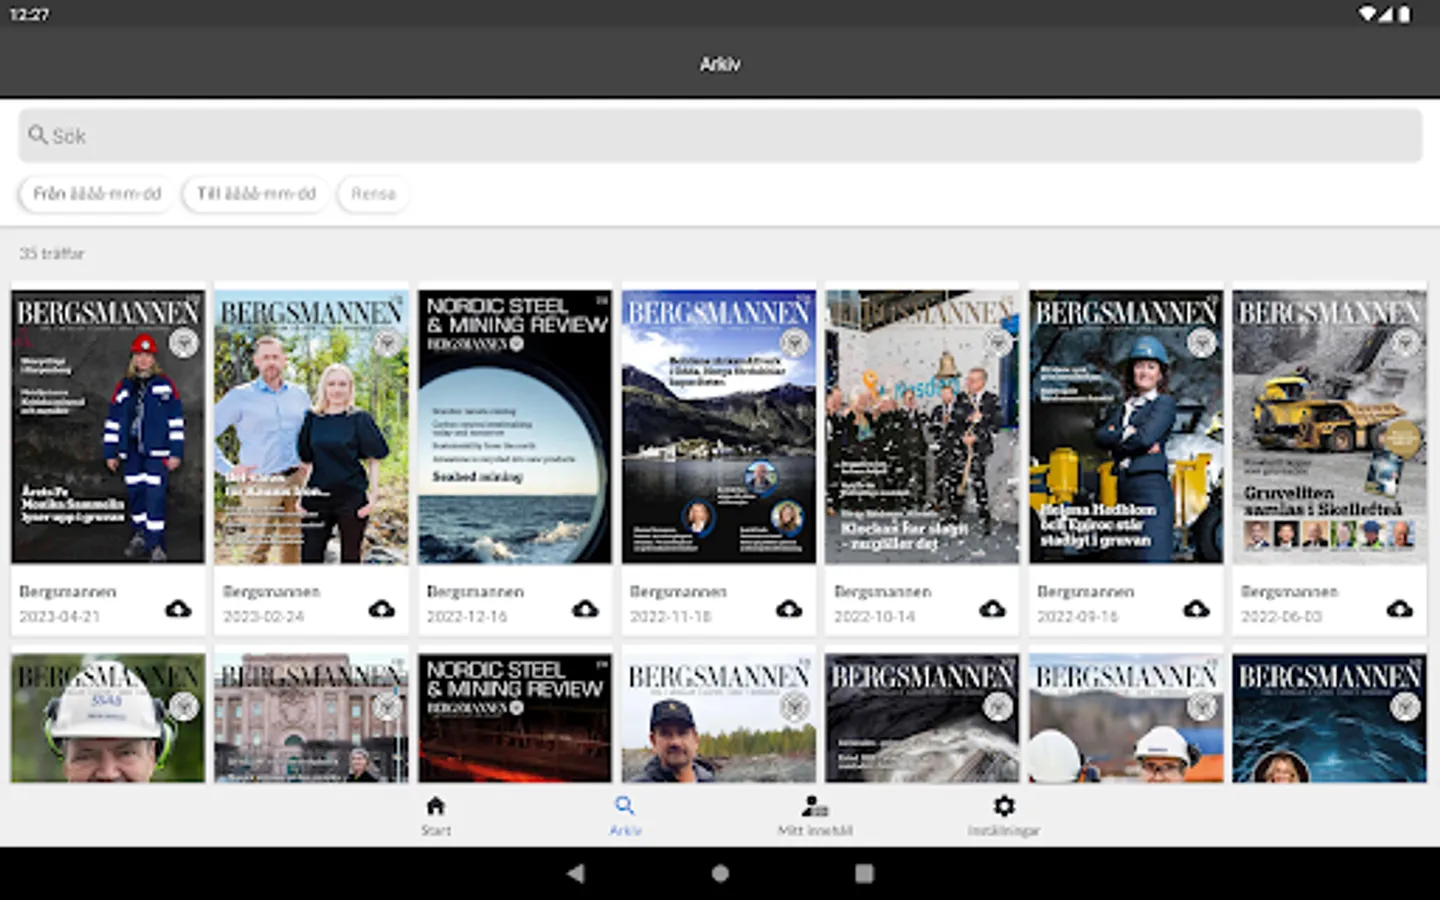Hit the cloud download icon beside 2022-11-18
Screen dimensions: 1440x900
click(x=789, y=609)
